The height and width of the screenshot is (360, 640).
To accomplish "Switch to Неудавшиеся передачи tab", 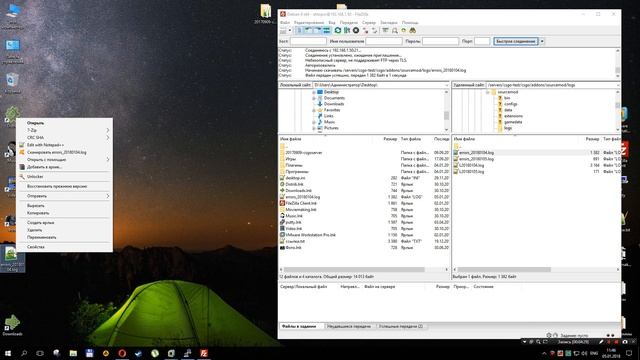I will [349, 327].
